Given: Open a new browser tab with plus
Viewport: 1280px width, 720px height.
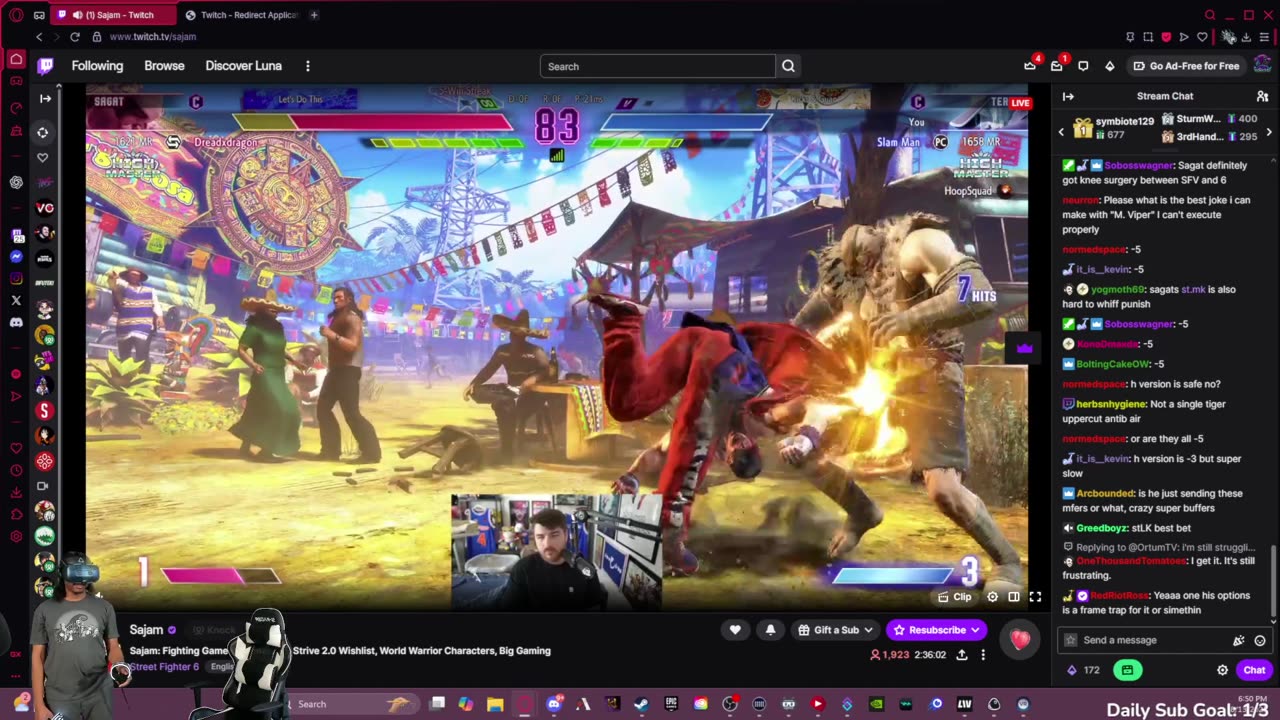Looking at the screenshot, I should tap(314, 15).
